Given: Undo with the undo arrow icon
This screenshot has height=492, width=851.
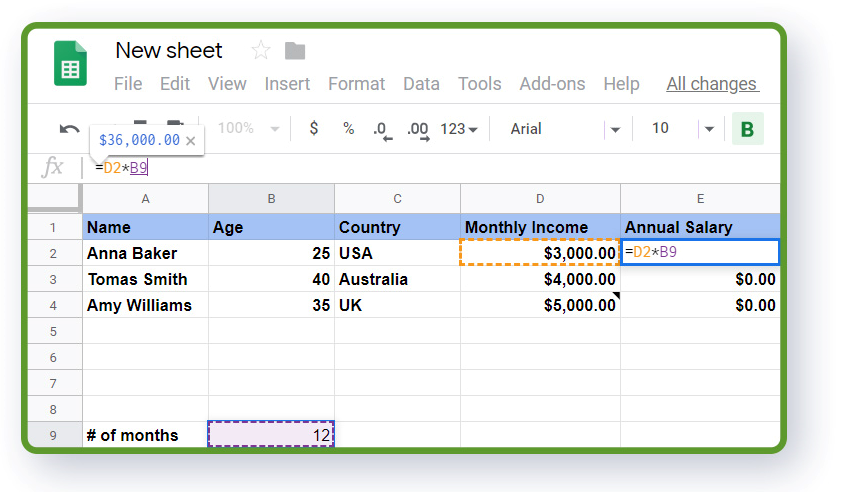Looking at the screenshot, I should [x=69, y=129].
